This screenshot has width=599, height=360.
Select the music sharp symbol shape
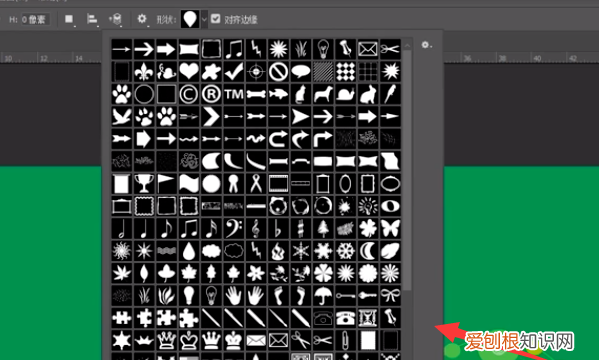tap(301, 228)
